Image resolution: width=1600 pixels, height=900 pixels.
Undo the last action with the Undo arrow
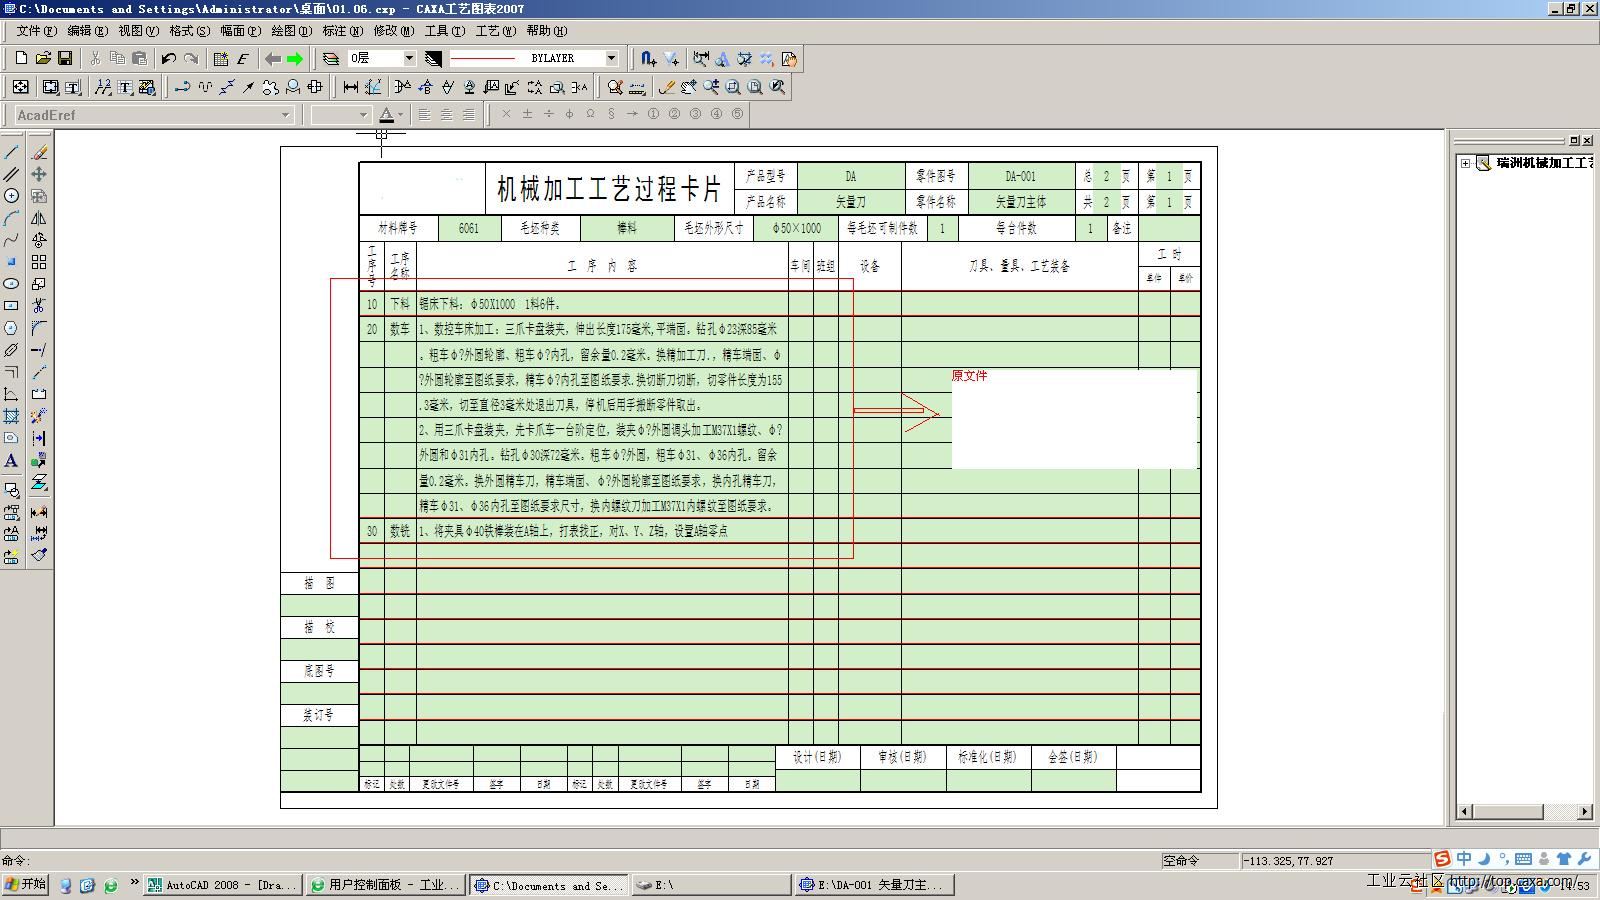point(168,58)
